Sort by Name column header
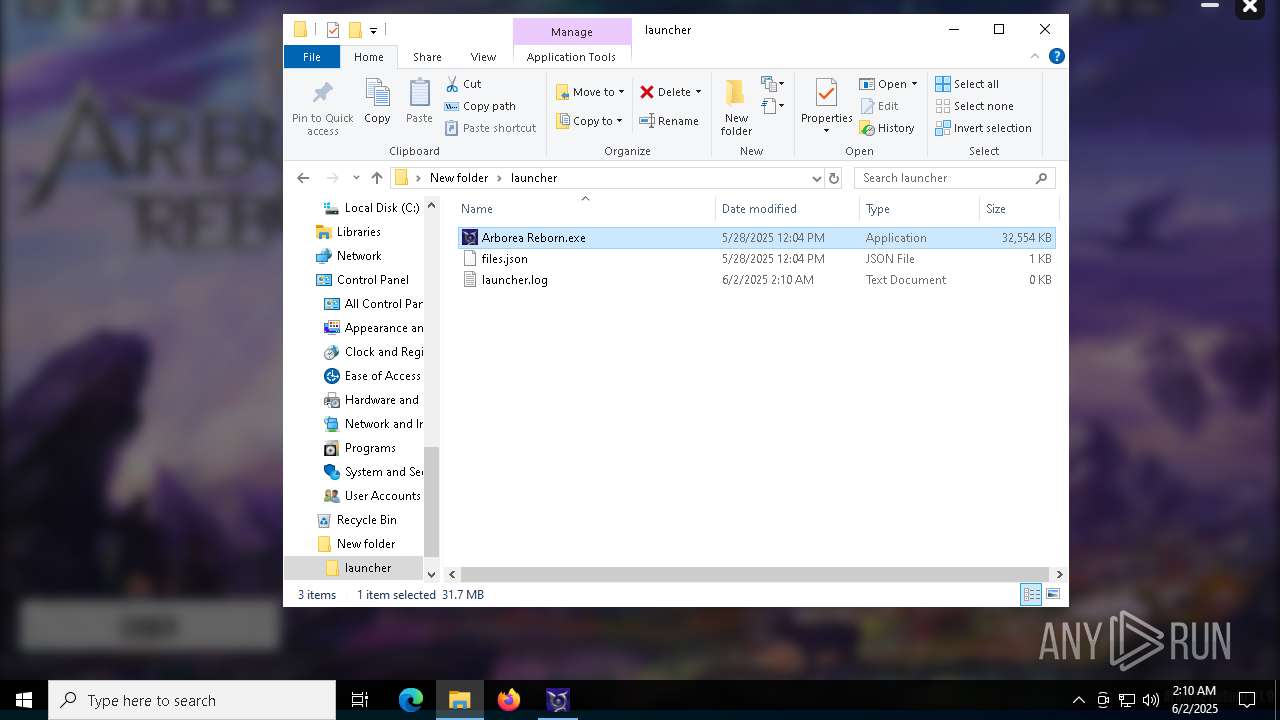Viewport: 1280px width, 720px height. [585, 209]
